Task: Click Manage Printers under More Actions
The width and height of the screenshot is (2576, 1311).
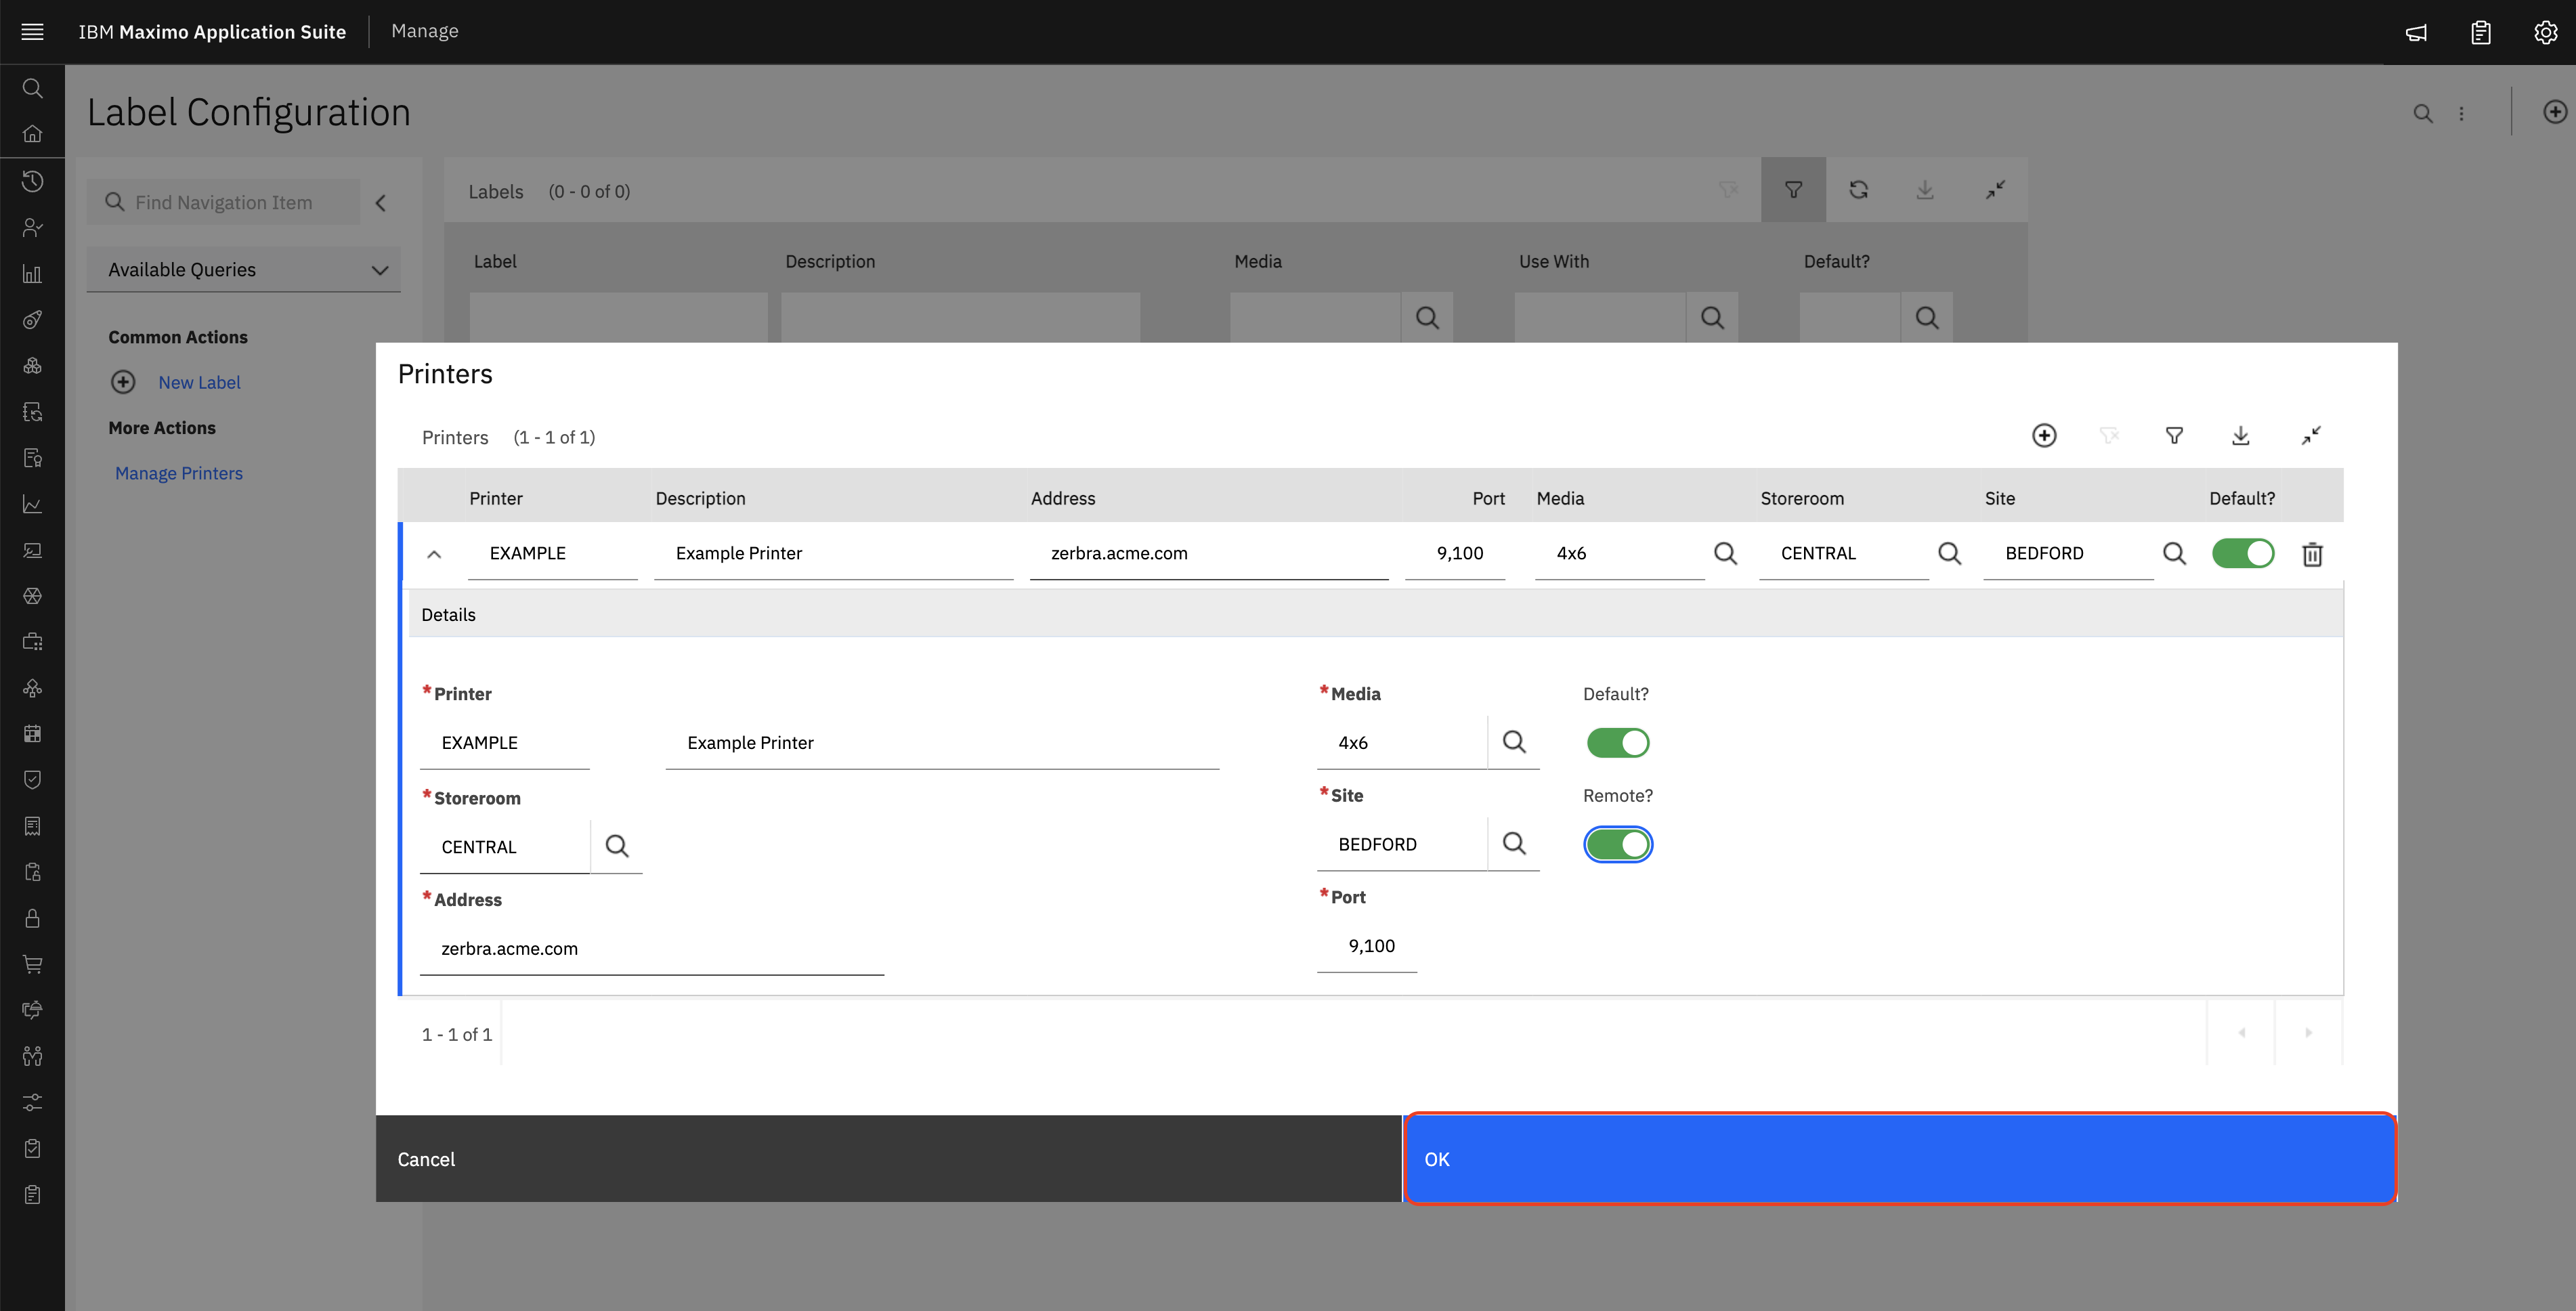Action: (x=178, y=473)
